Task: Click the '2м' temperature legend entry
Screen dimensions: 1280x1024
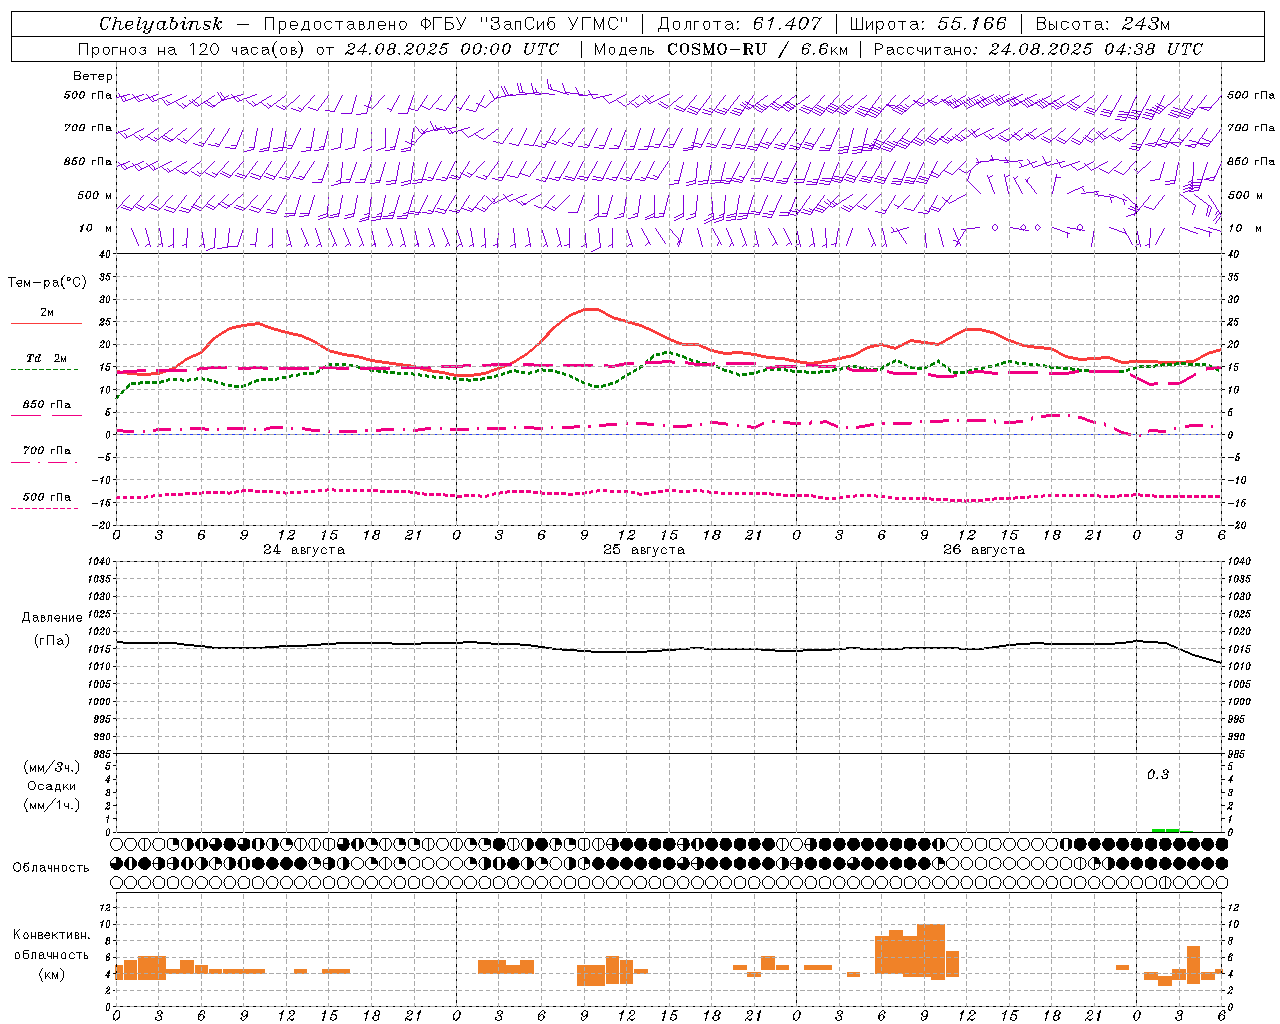Action: coord(47,312)
